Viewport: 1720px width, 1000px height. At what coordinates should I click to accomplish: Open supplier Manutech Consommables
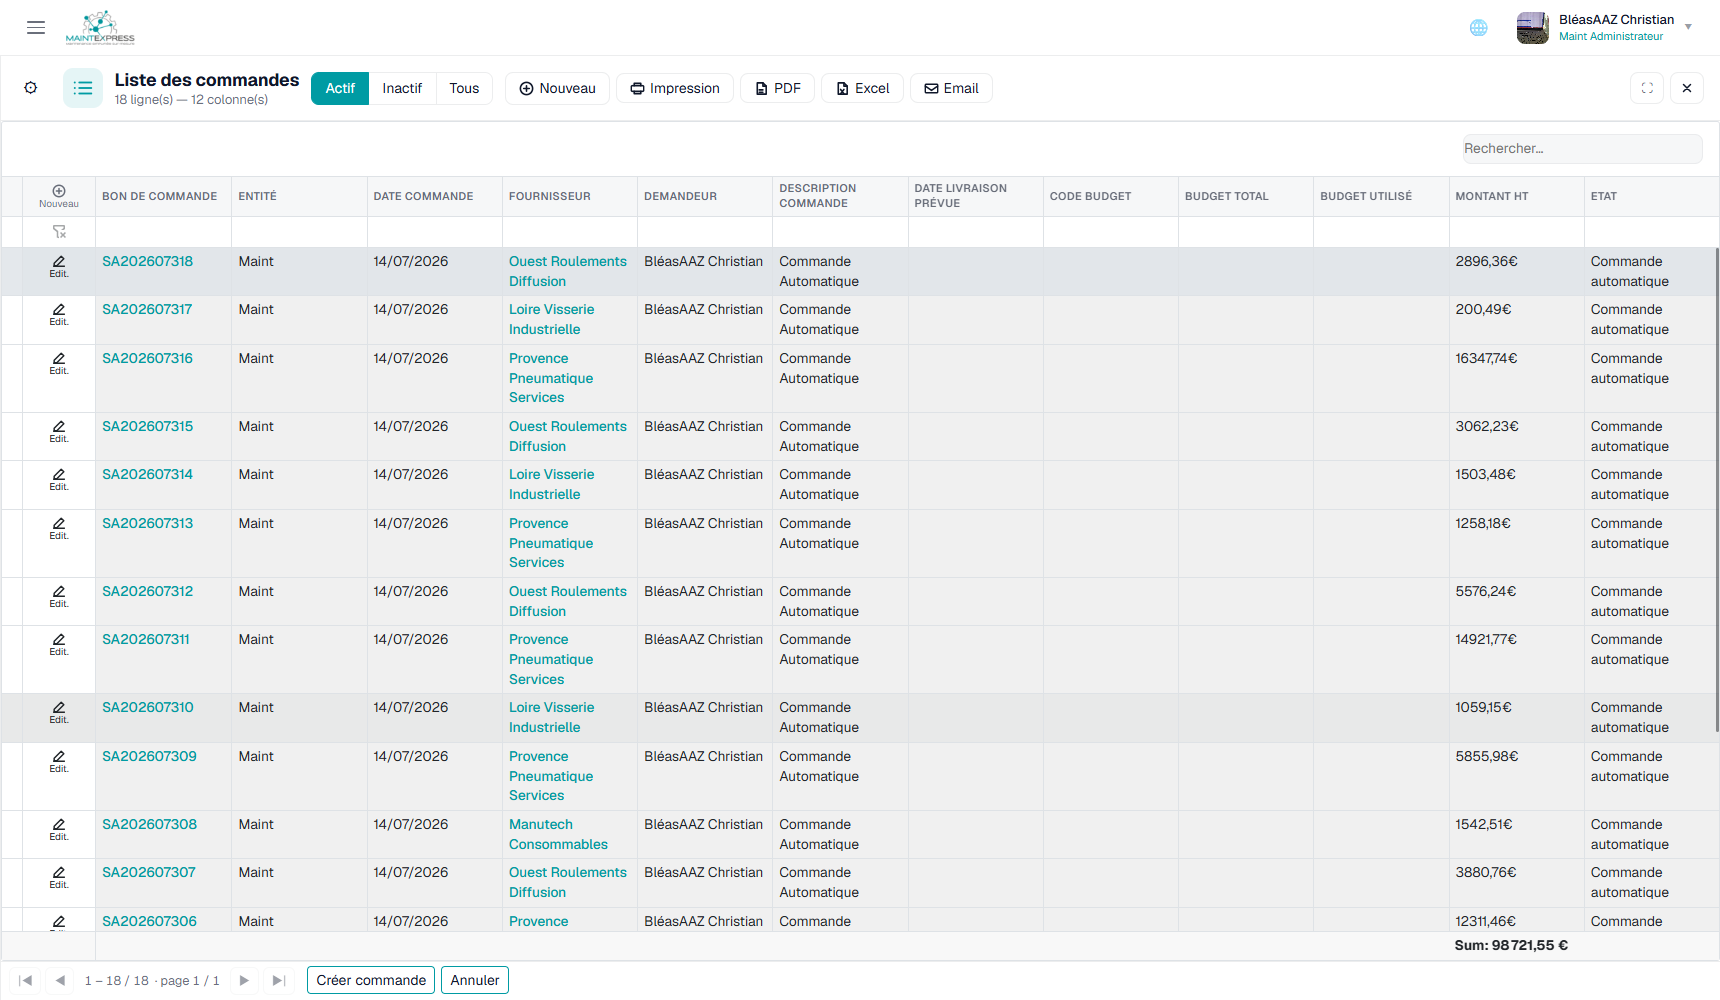[558, 834]
